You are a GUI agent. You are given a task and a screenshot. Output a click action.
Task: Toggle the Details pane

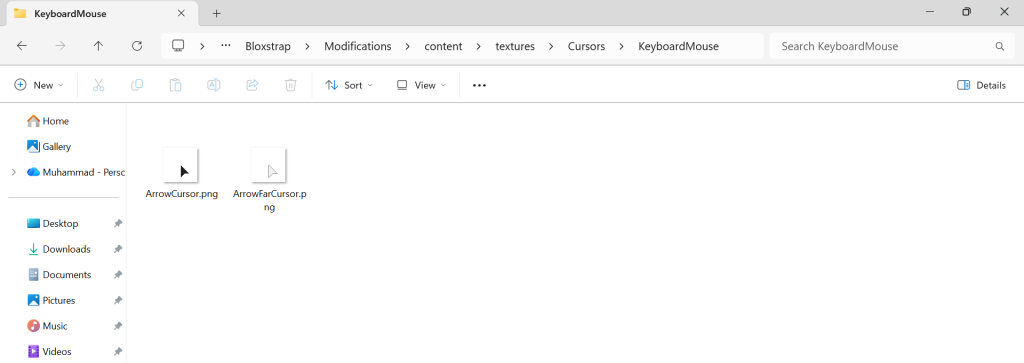click(981, 85)
